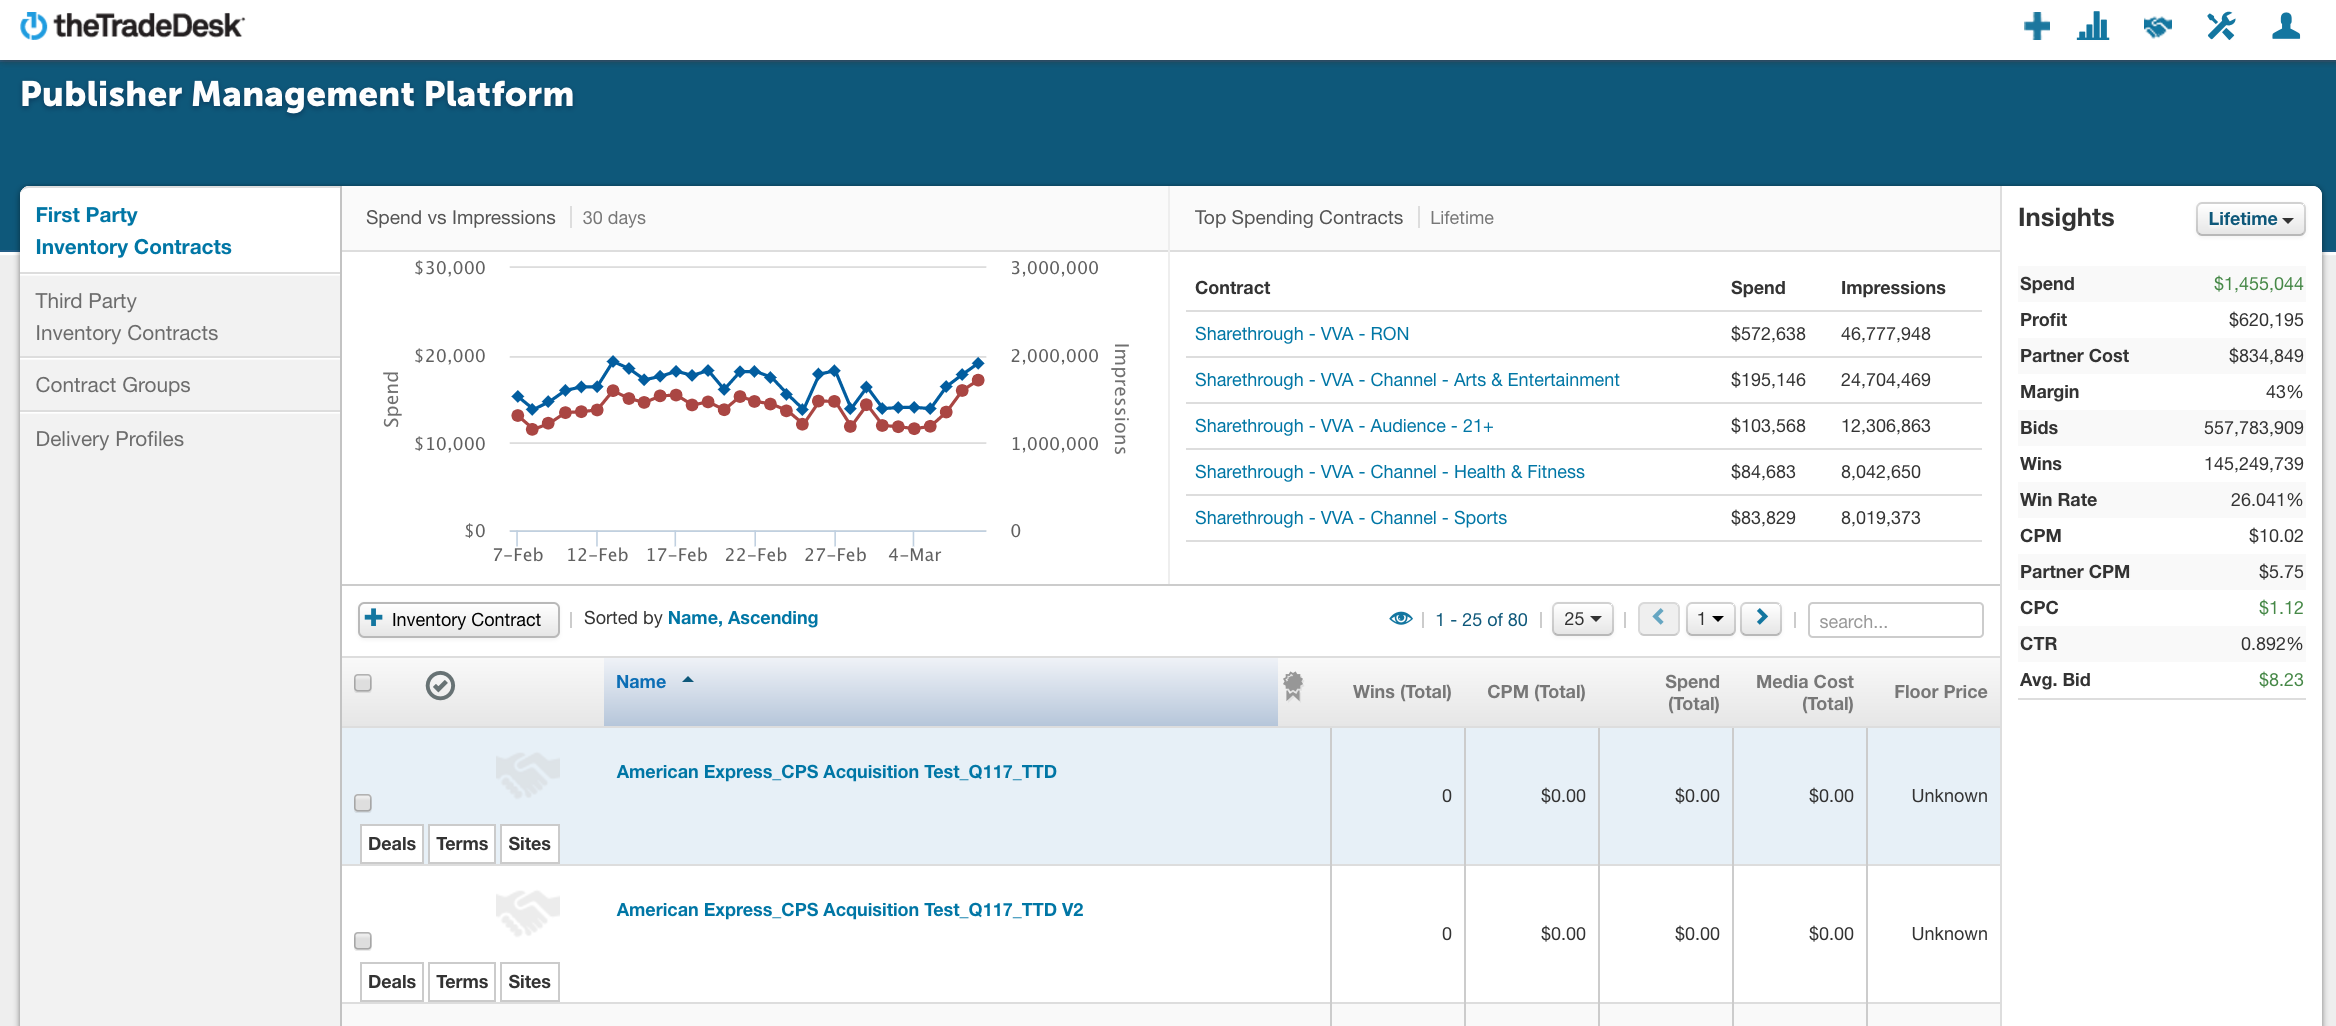Click CPM (Total) column header

(x=1536, y=692)
